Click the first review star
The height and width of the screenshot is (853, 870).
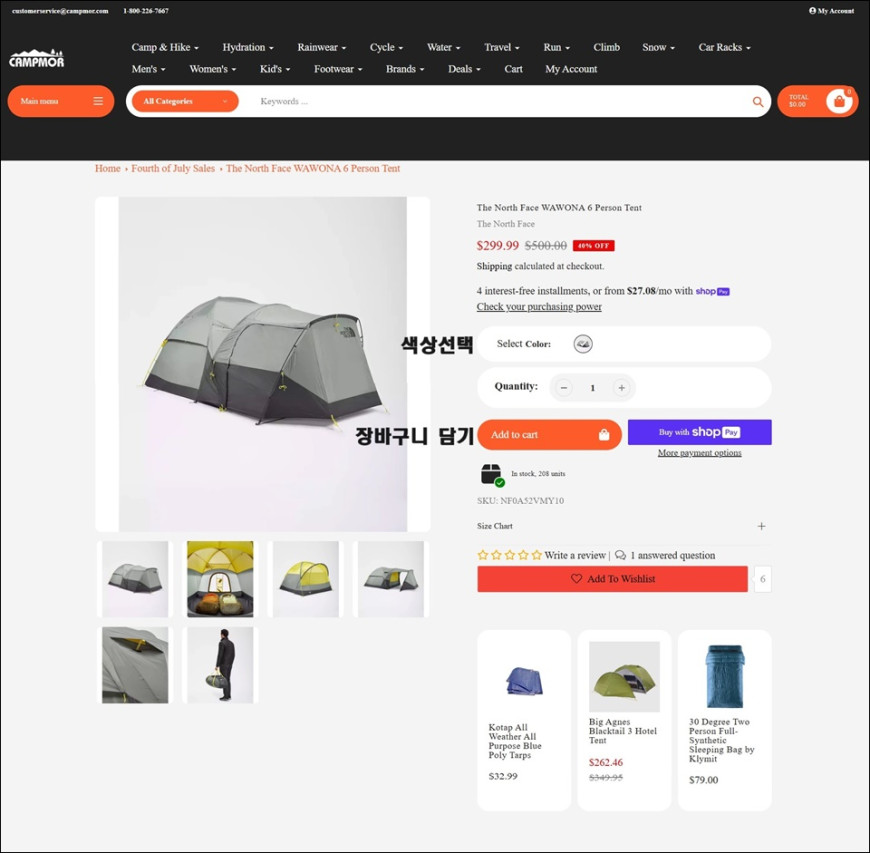click(483, 555)
